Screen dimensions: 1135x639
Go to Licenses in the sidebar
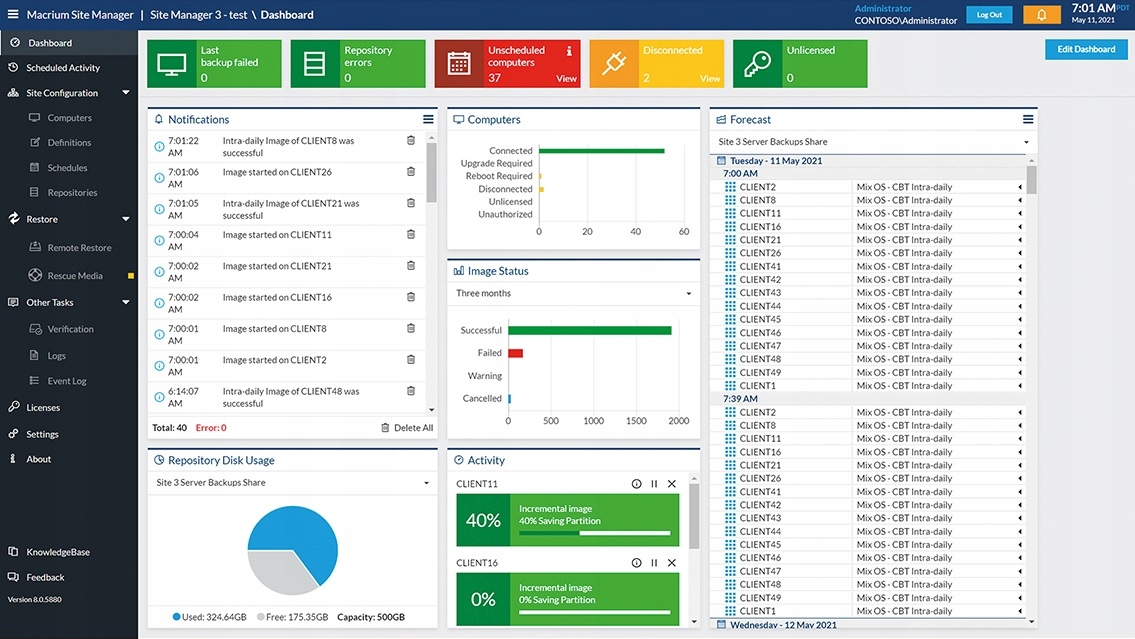coord(43,408)
